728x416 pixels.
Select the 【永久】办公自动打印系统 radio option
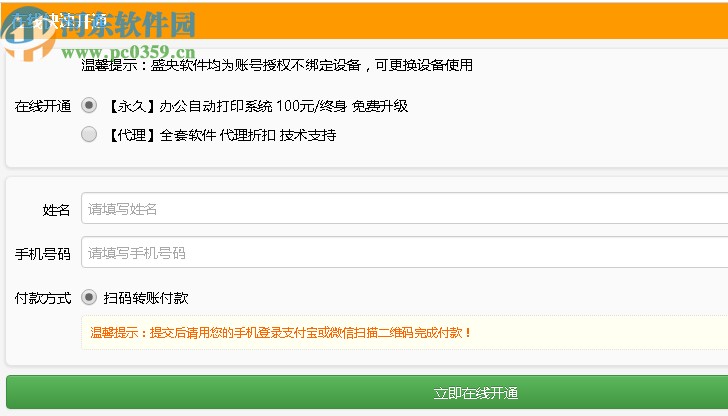point(89,105)
